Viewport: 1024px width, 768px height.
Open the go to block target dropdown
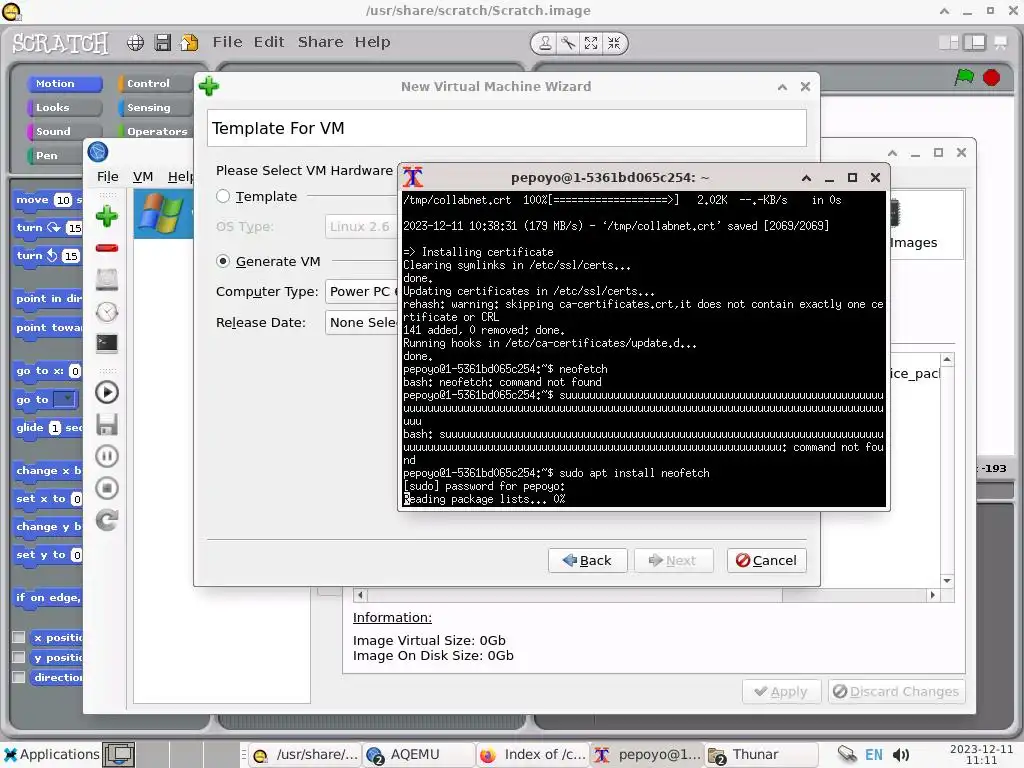(x=64, y=399)
